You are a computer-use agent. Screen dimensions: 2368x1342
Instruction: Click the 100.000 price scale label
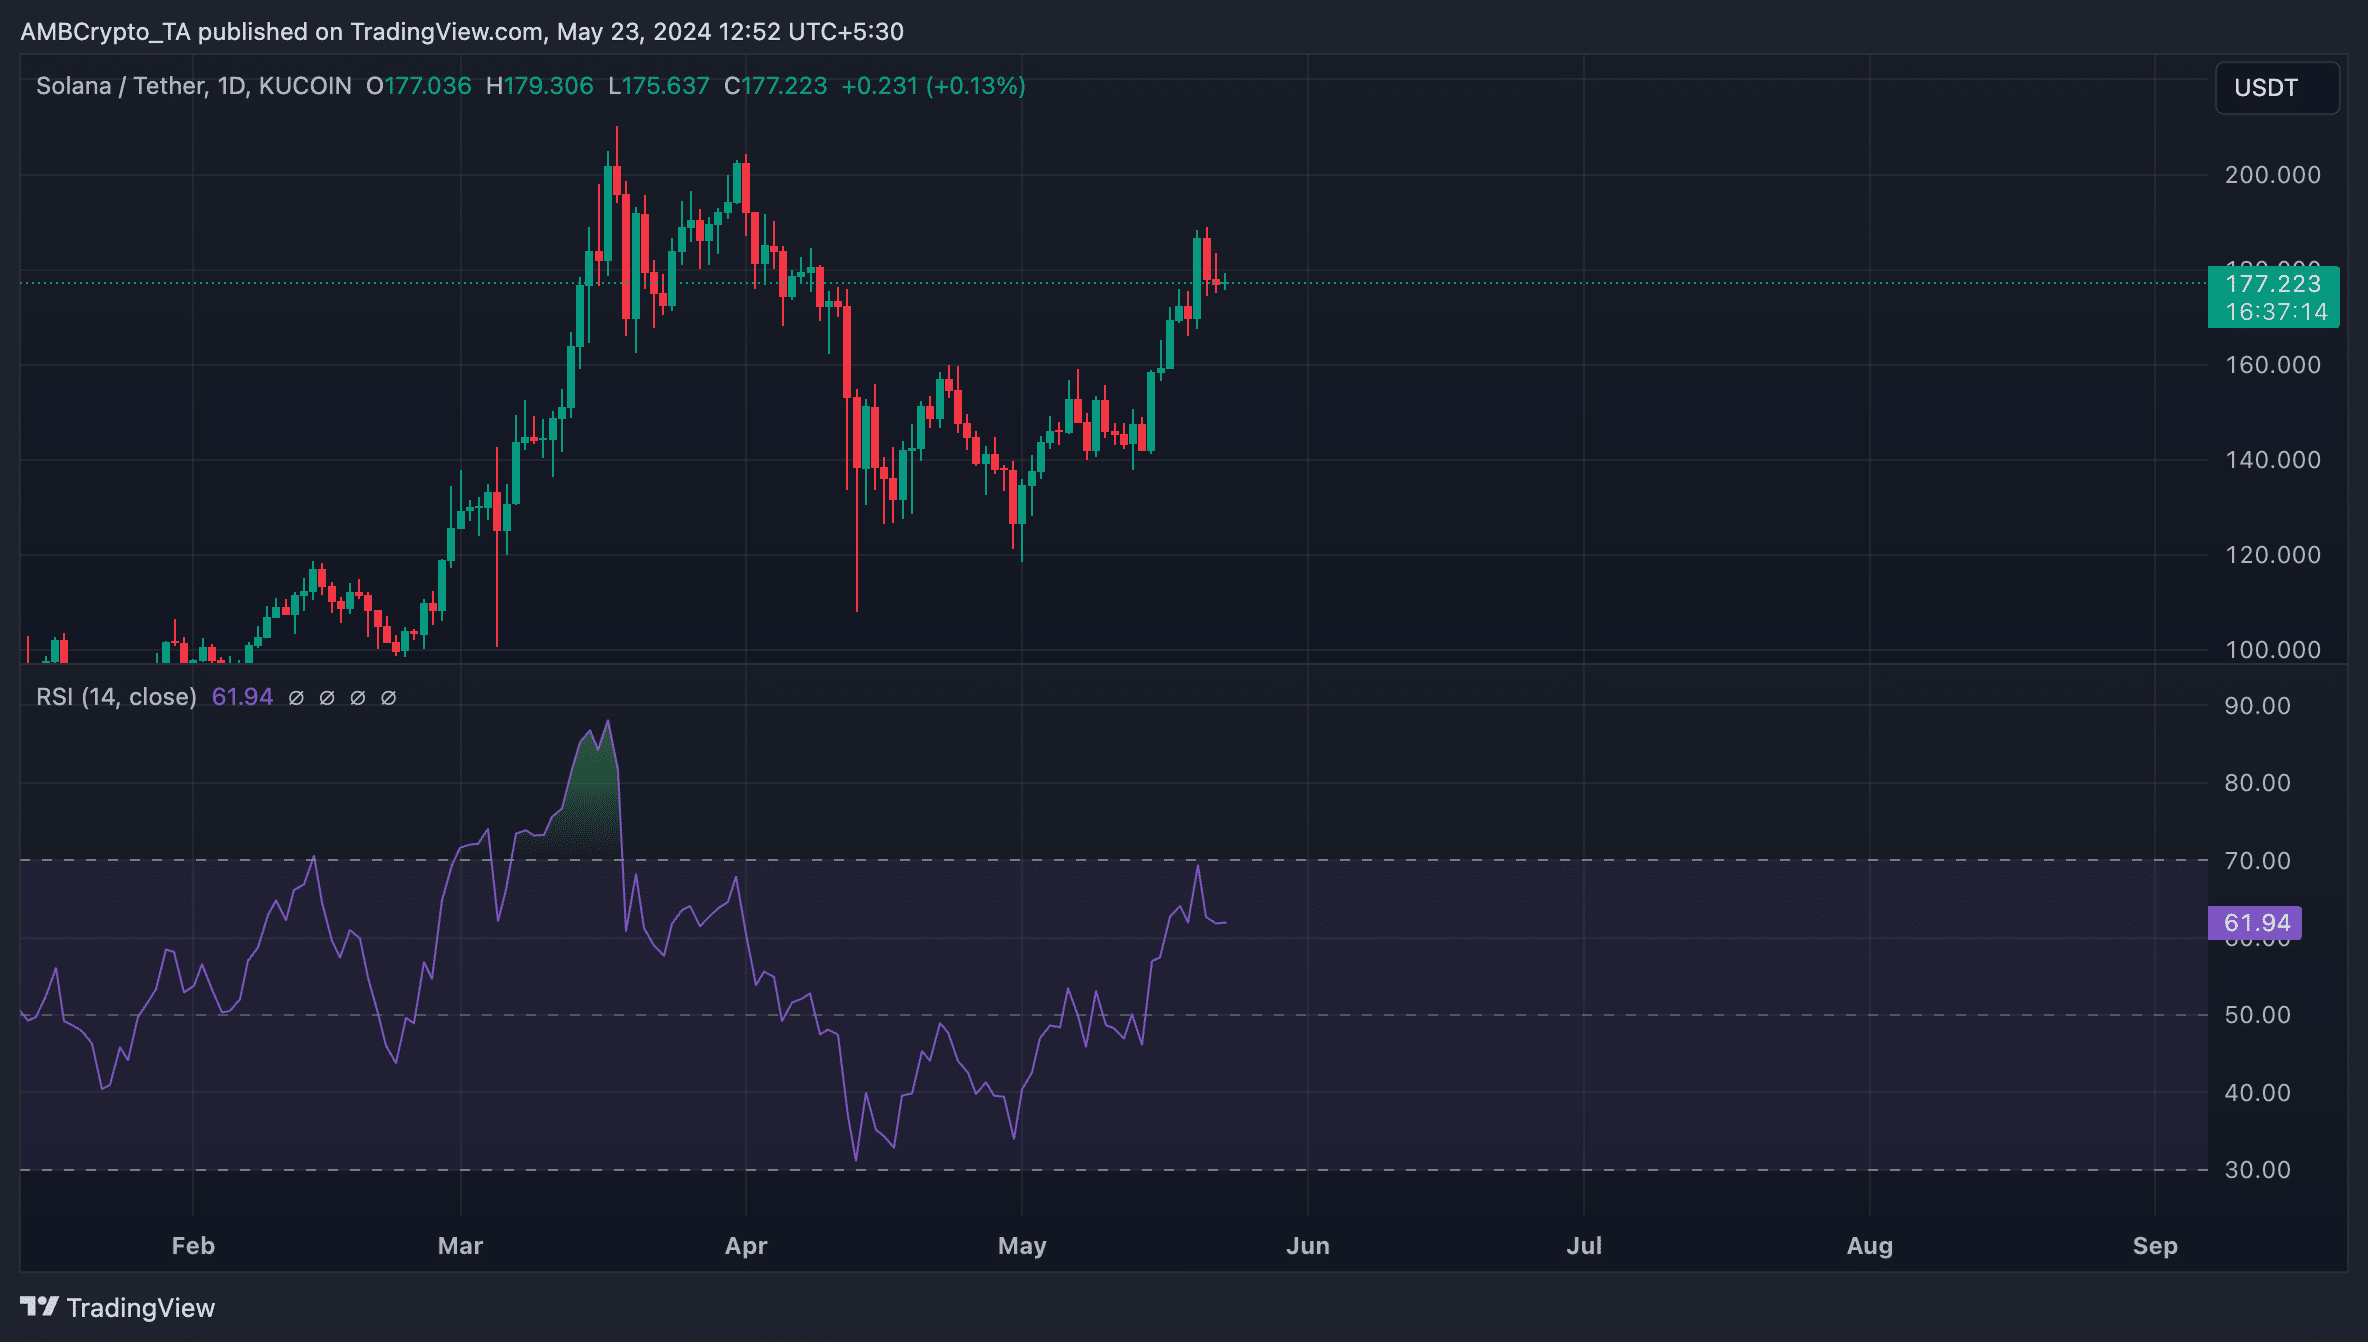pos(2273,650)
